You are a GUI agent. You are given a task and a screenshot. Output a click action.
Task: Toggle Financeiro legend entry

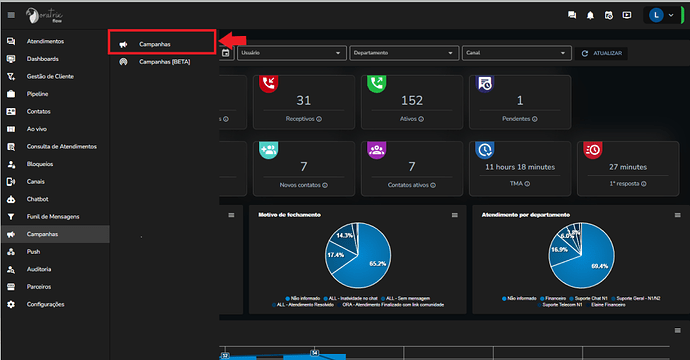click(553, 298)
